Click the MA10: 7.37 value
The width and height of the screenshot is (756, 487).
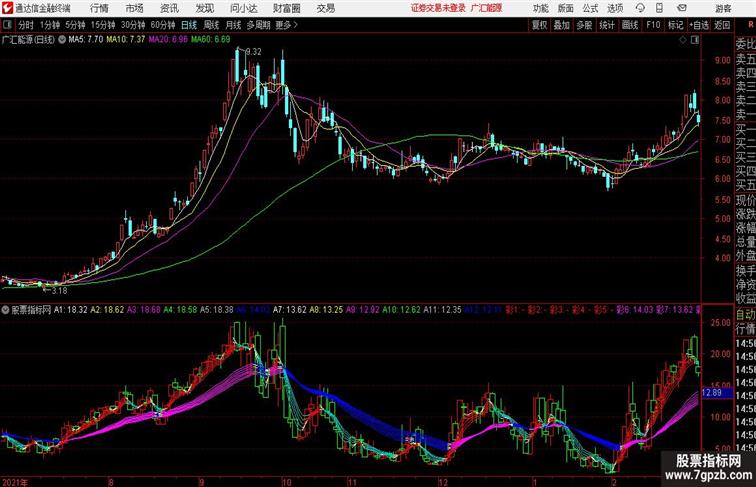click(x=126, y=40)
